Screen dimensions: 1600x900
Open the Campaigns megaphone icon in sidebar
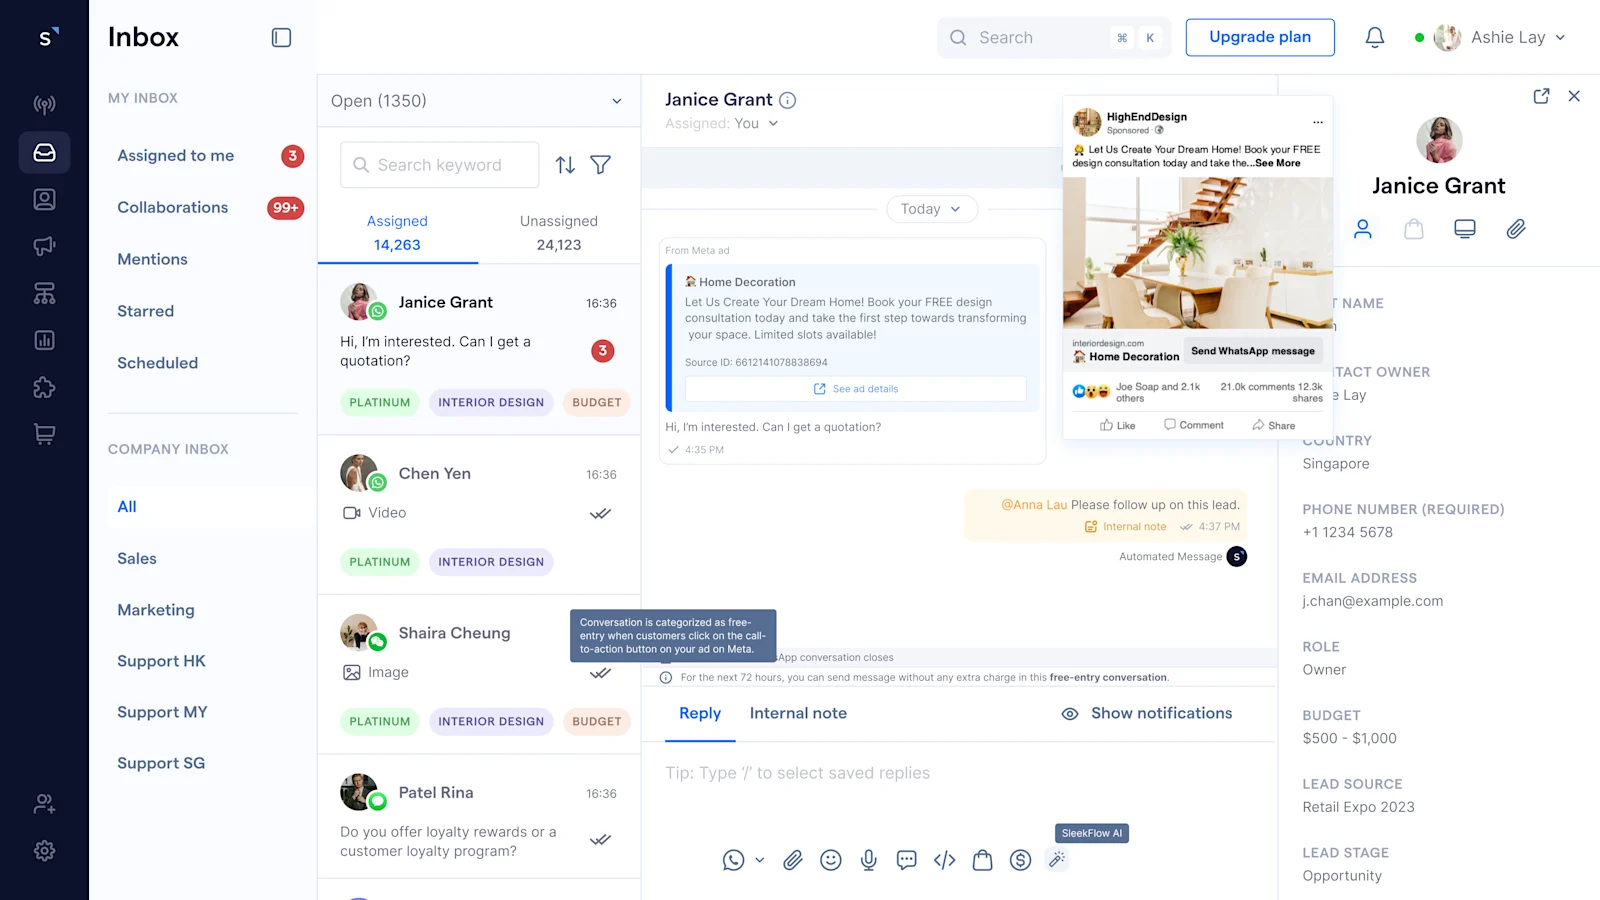pos(44,246)
